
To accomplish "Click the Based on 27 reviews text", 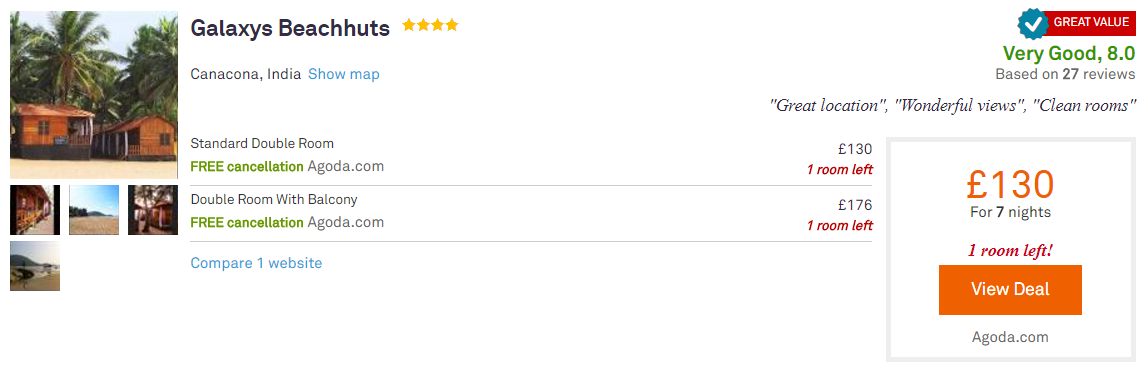I will coord(1065,74).
